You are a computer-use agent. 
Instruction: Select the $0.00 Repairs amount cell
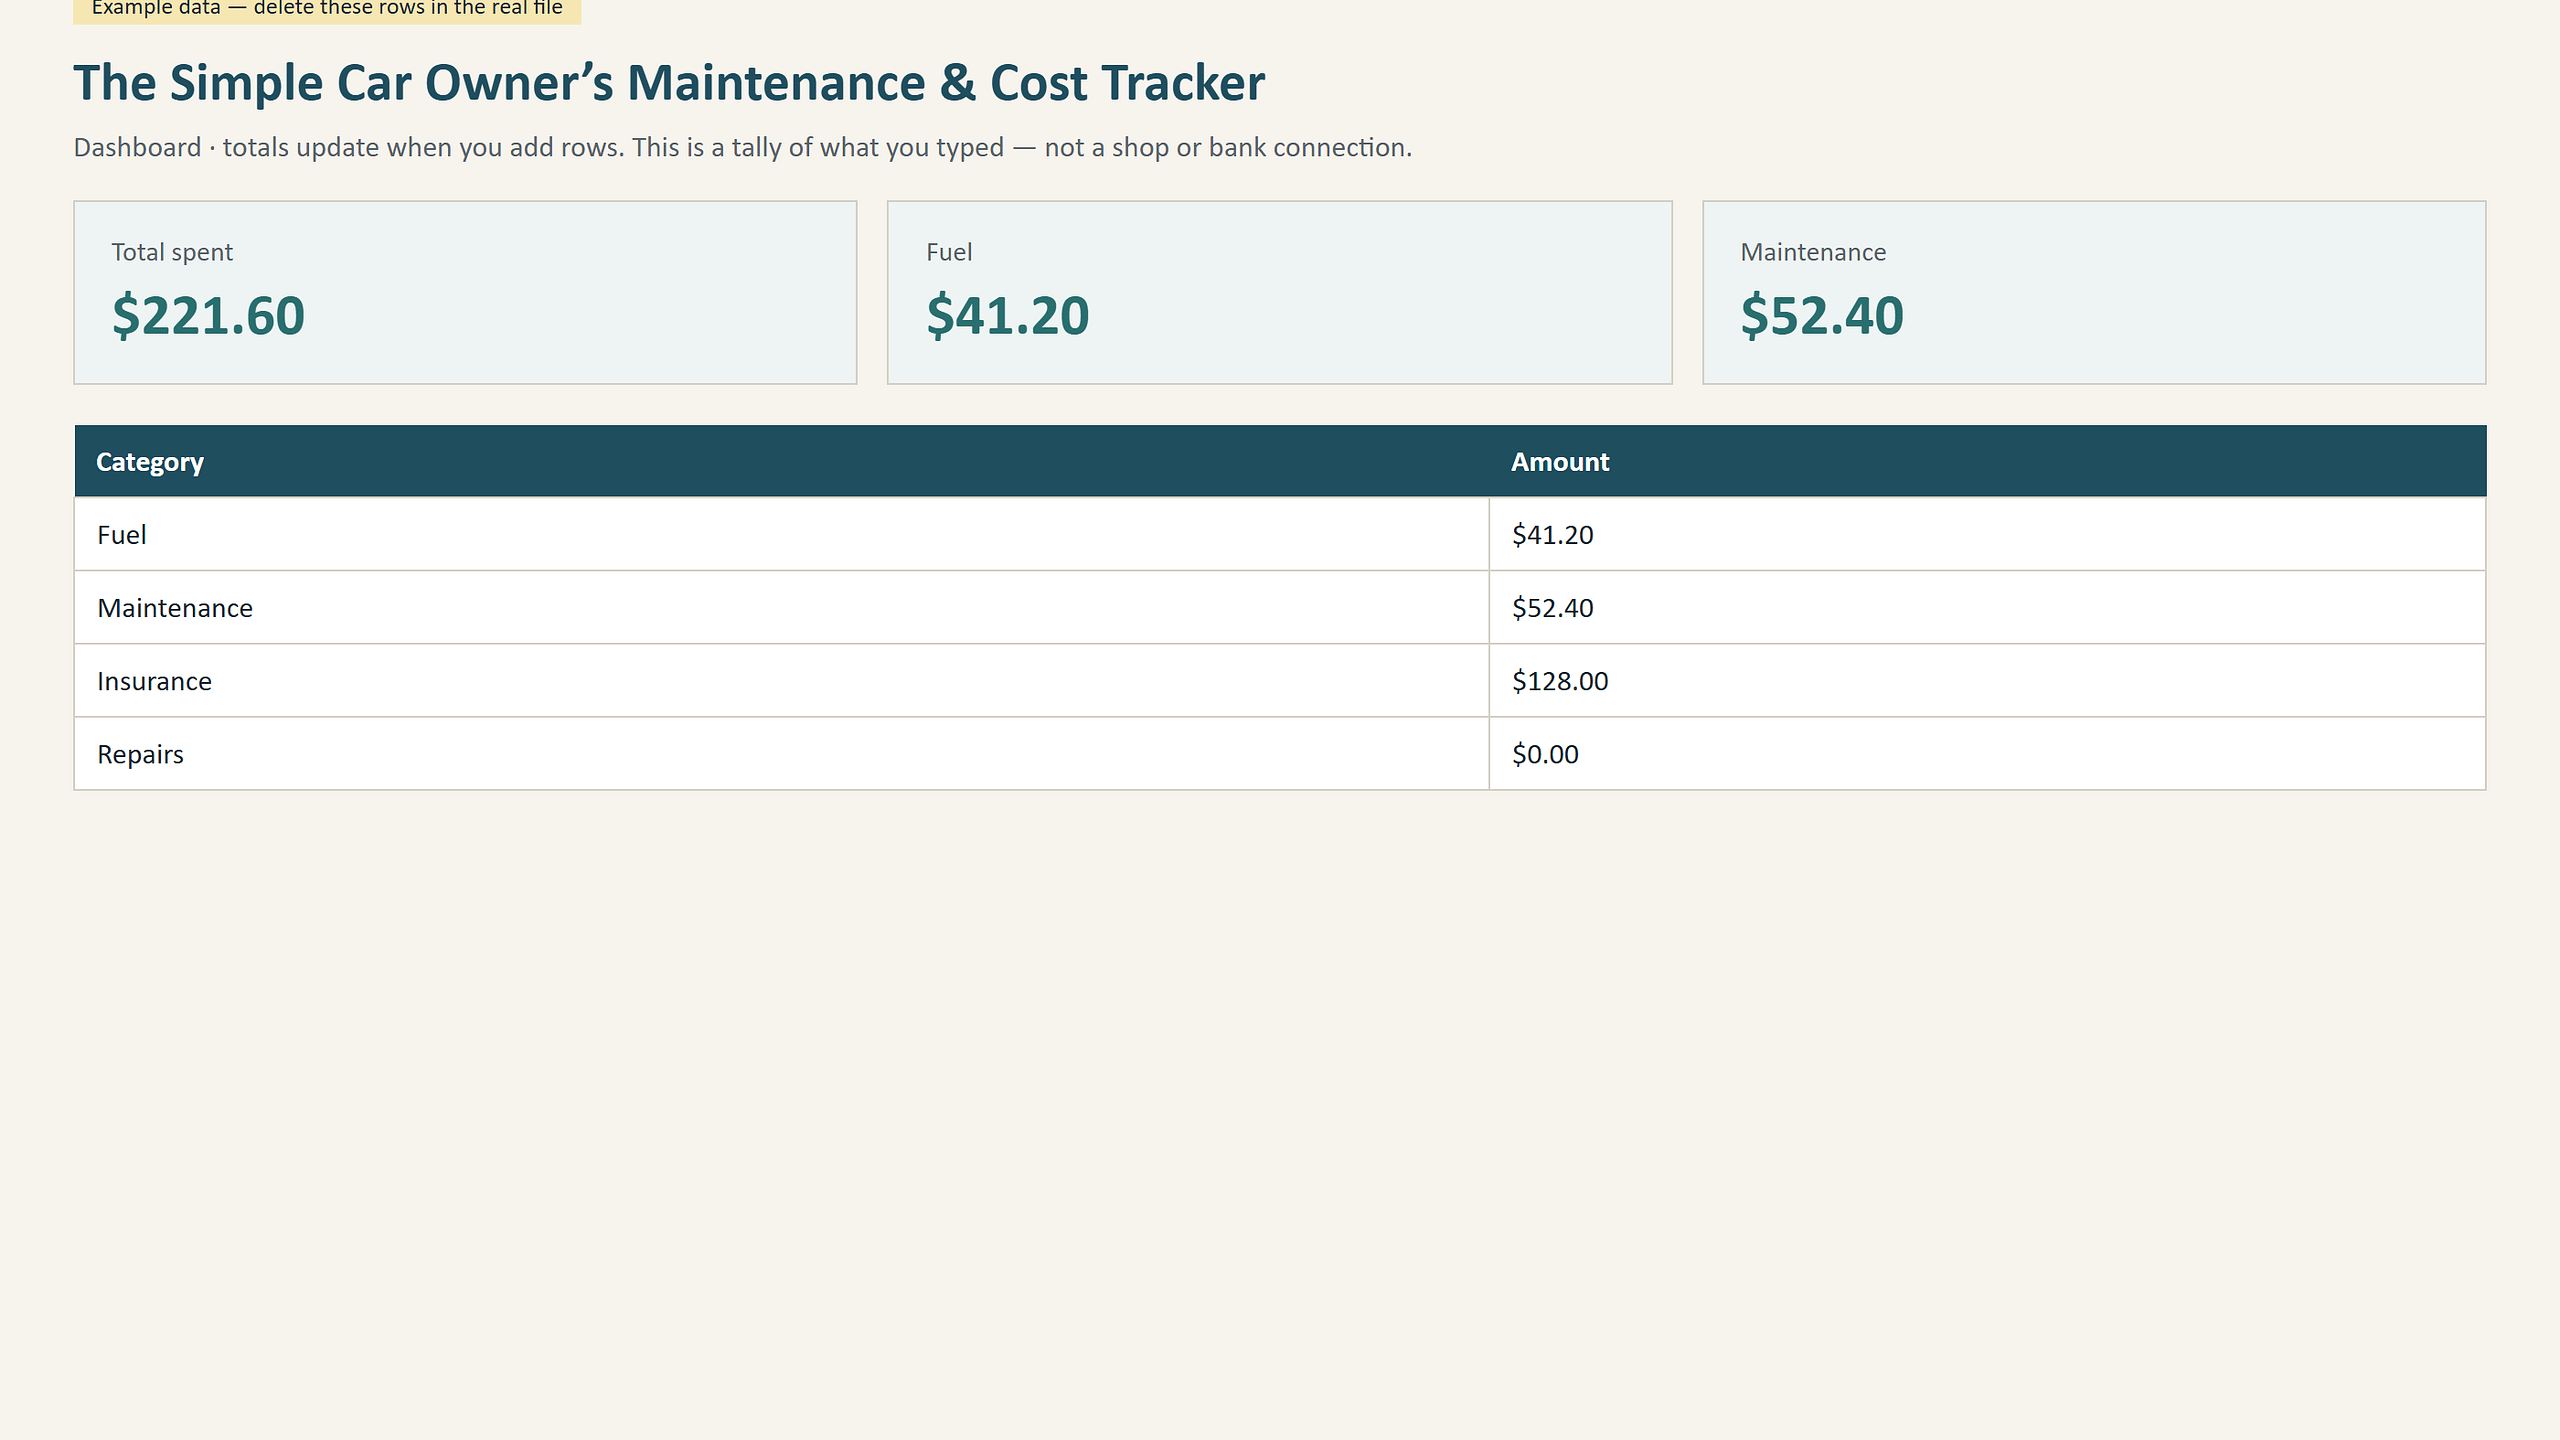click(1988, 753)
